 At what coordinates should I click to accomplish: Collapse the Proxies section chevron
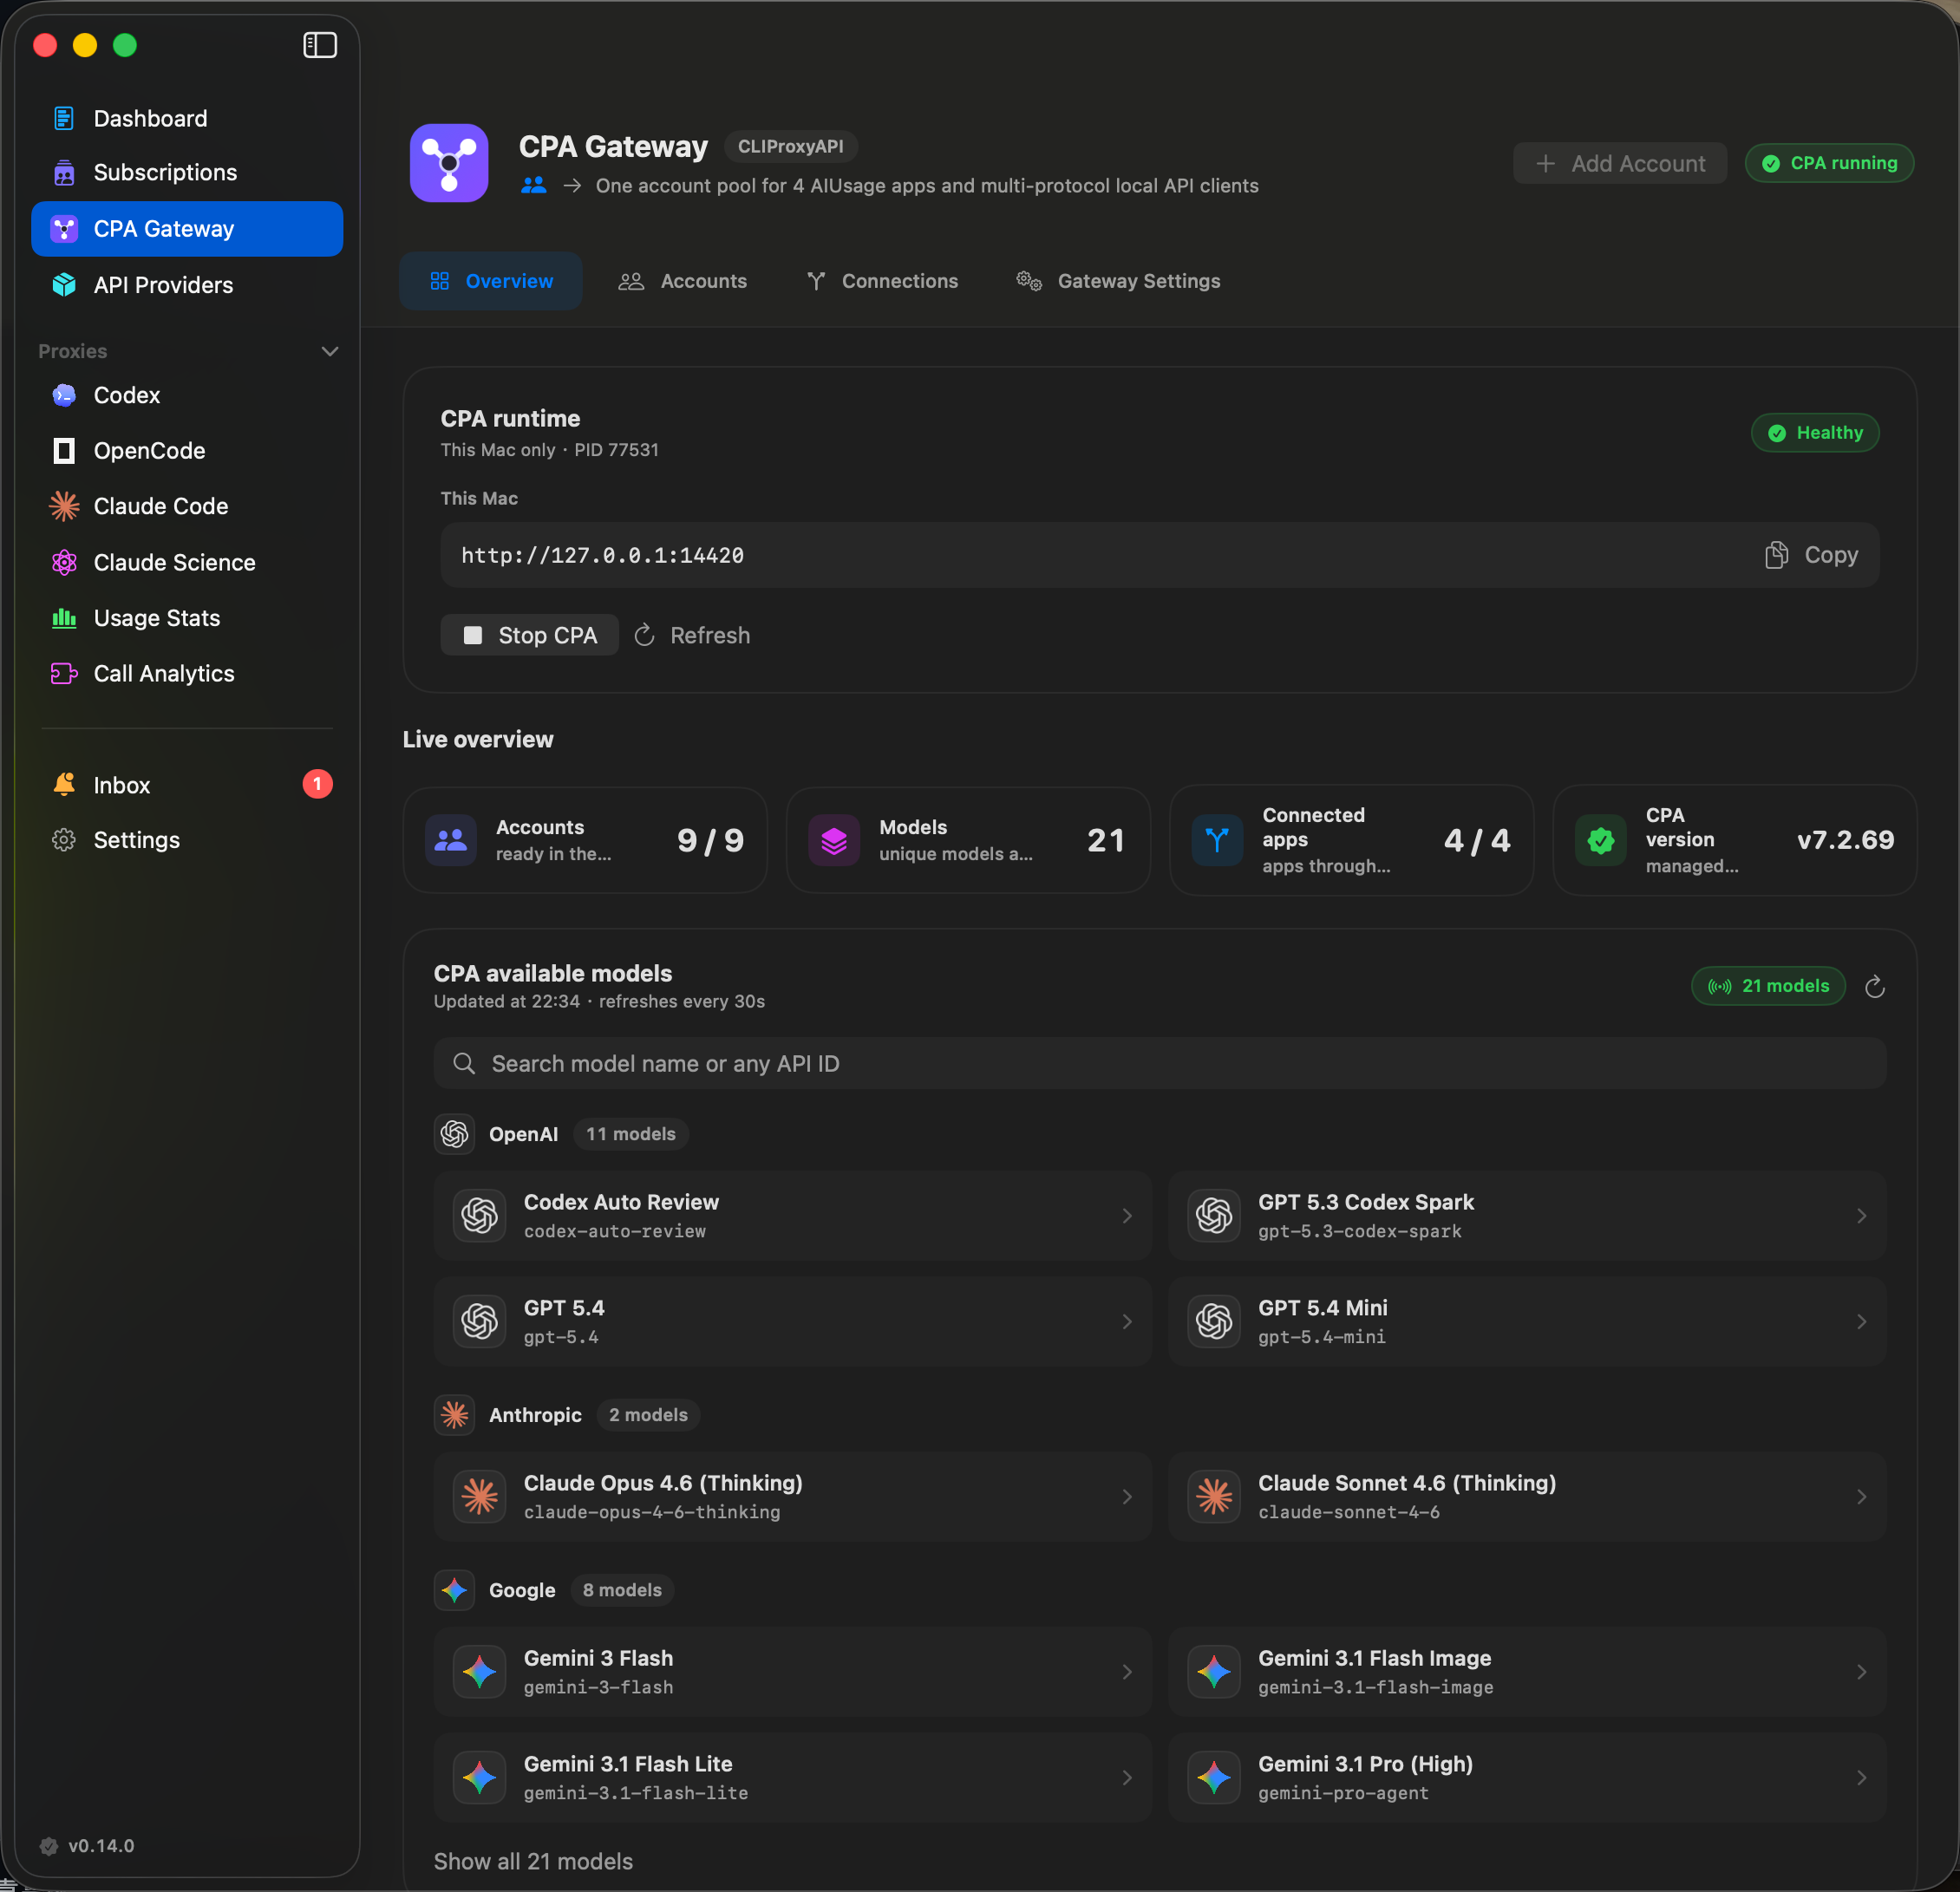[330, 351]
